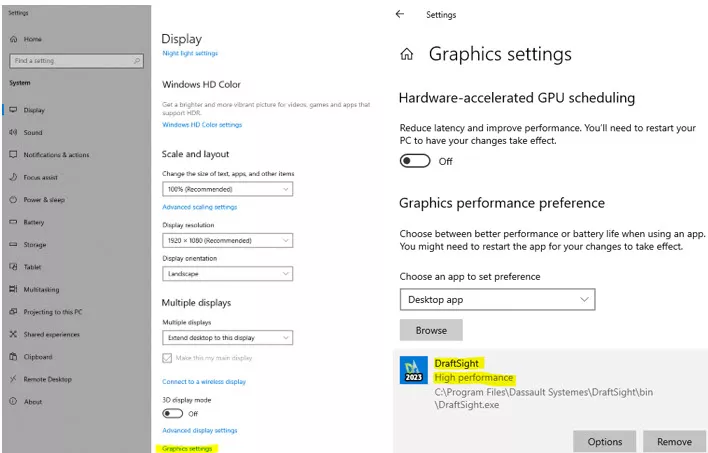Open Notifications & actions icon
Image resolution: width=708 pixels, height=453 pixels.
(x=13, y=155)
